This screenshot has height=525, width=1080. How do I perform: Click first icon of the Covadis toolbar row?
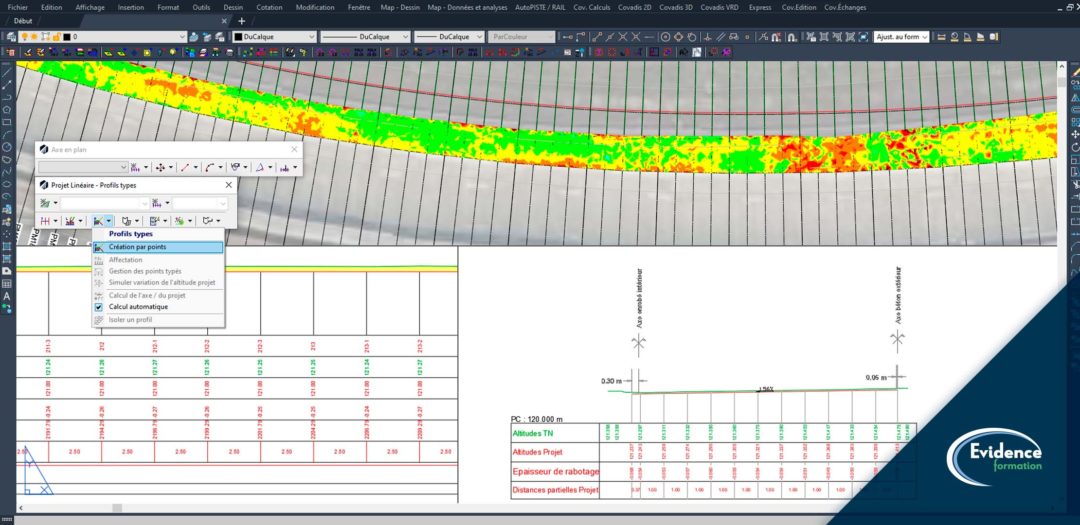point(10,52)
